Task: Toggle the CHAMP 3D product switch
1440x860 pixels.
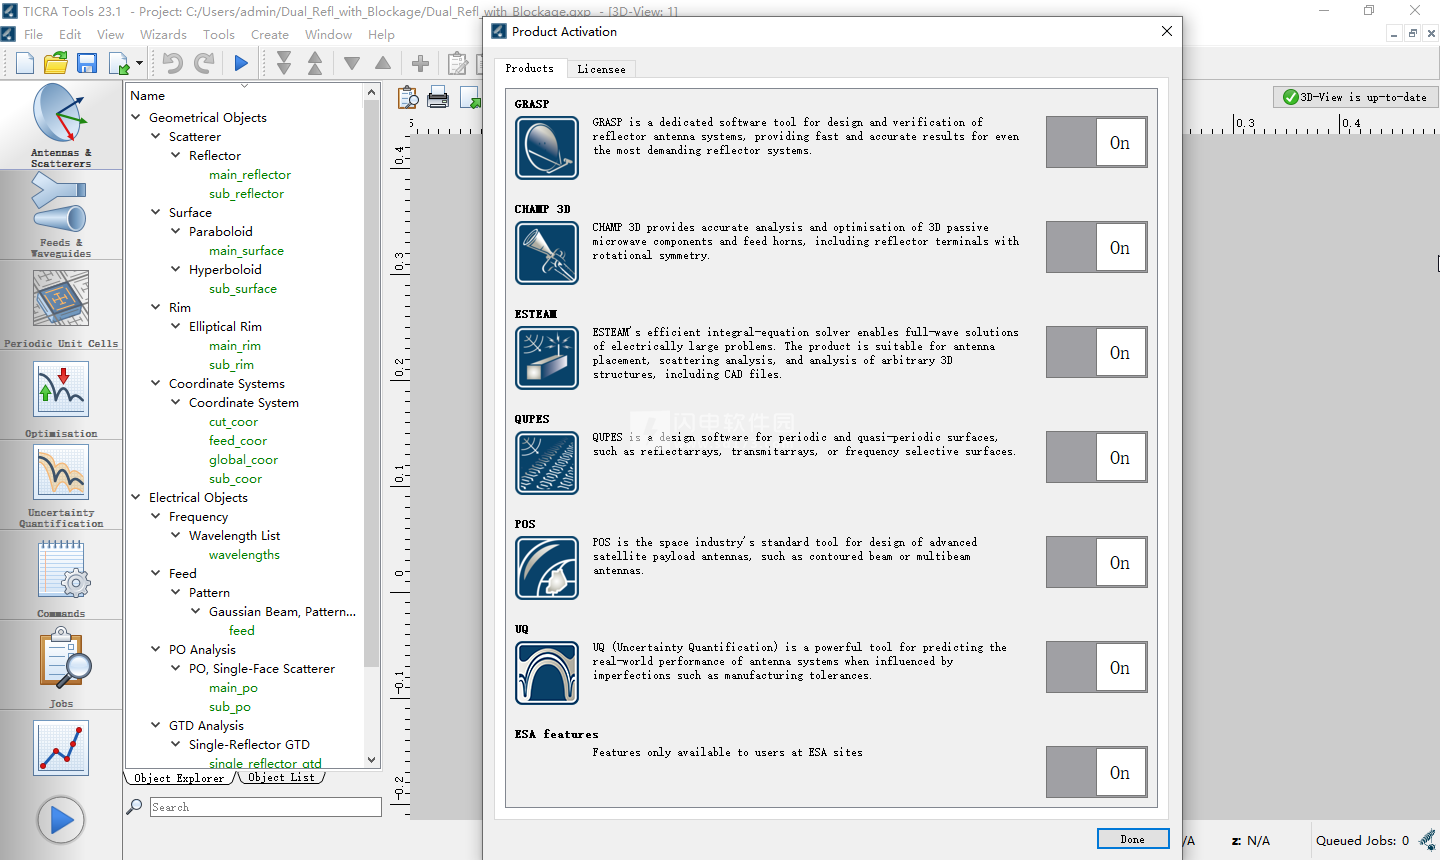Action: click(1097, 247)
